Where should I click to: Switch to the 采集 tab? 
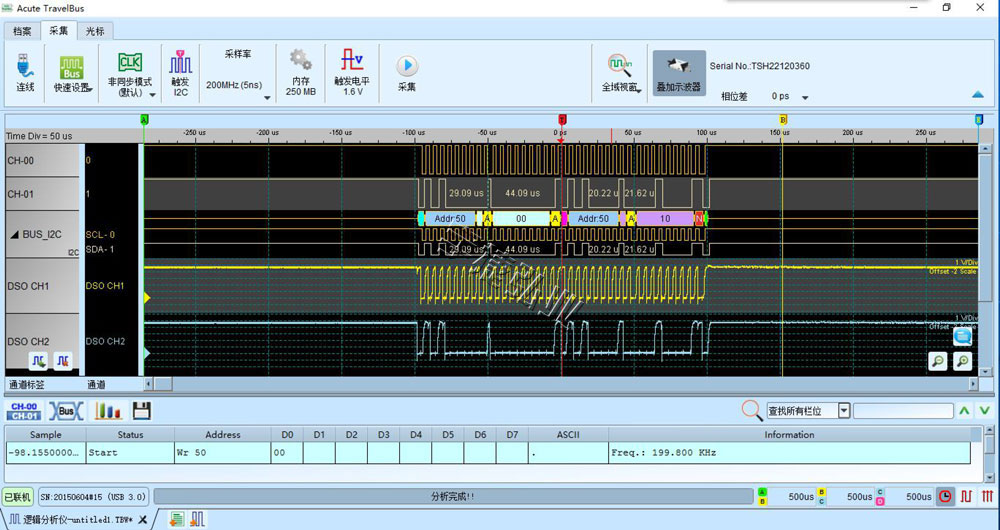59,30
